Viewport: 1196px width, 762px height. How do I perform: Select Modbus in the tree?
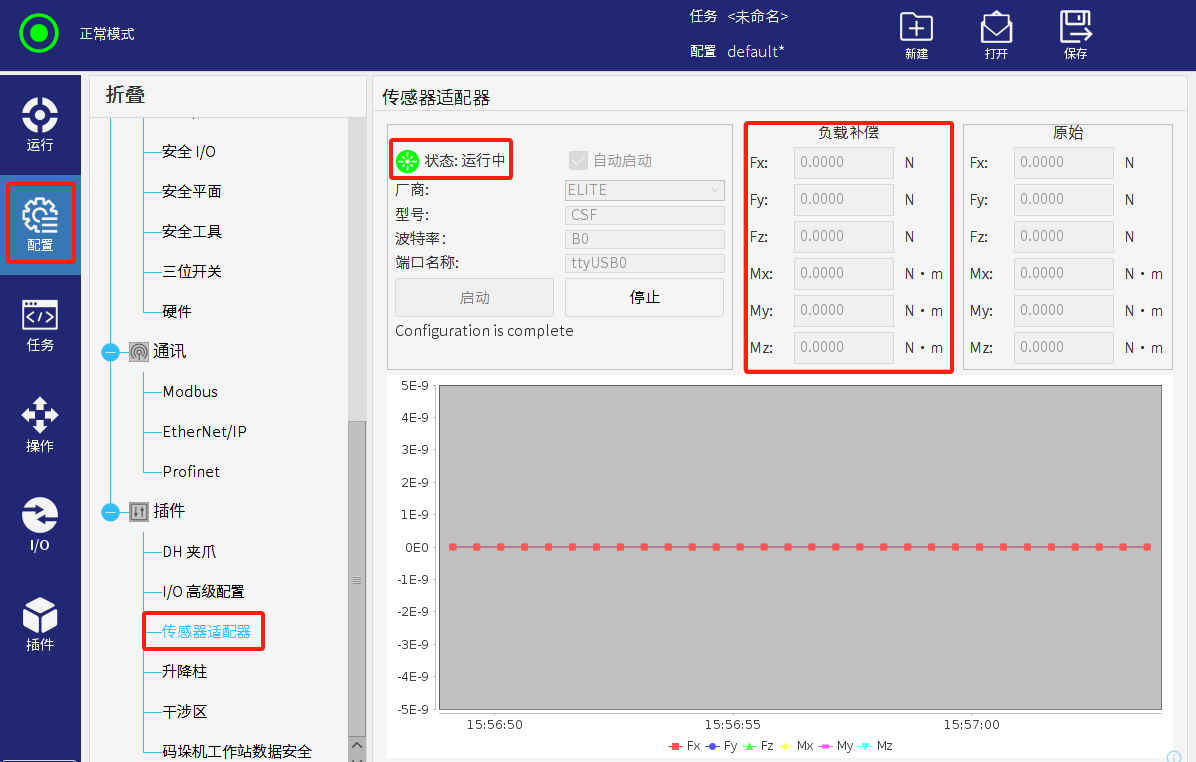click(190, 392)
